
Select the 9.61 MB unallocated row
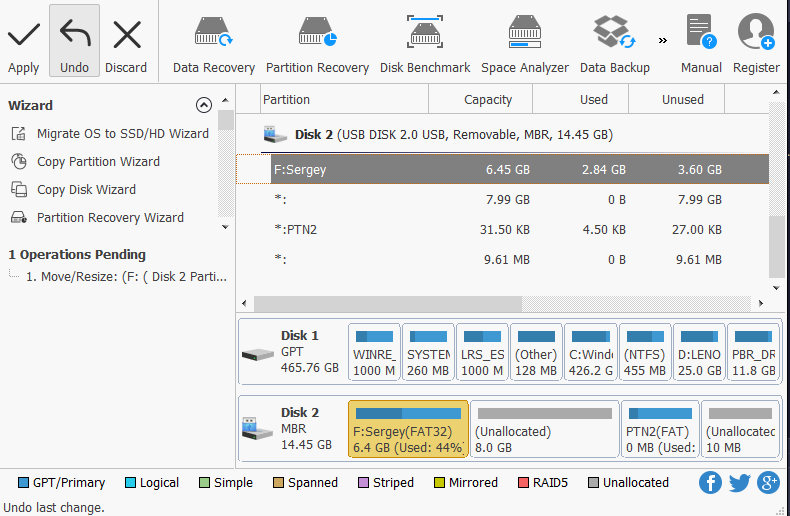(502, 260)
